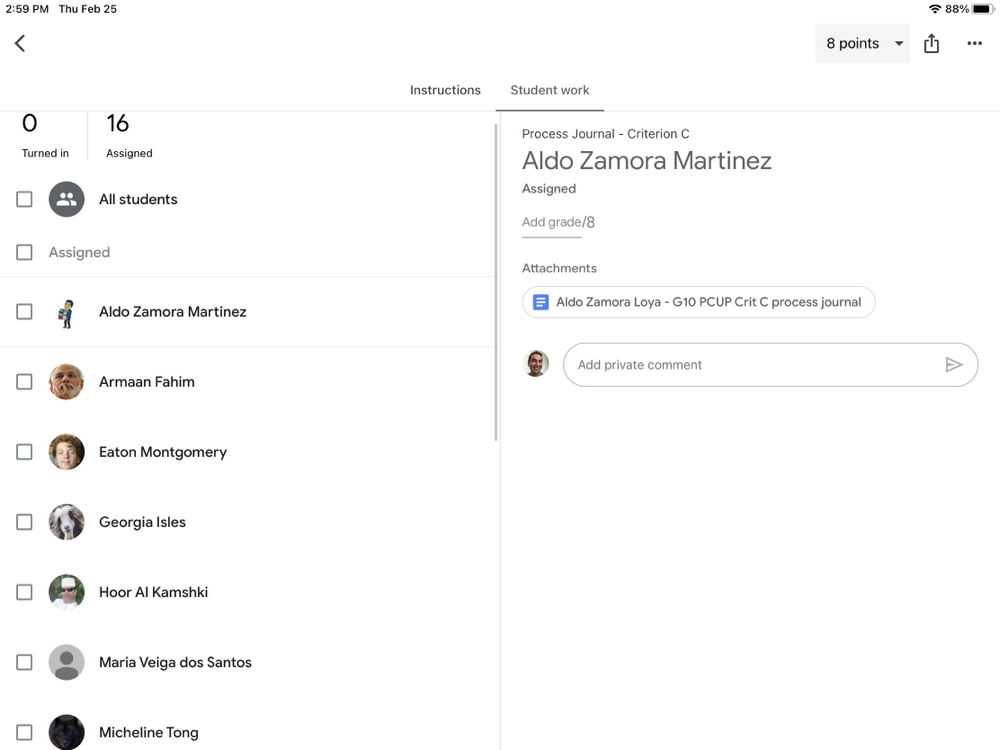1000x750 pixels.
Task: Check the box for Hoor Al Kamshki
Action: pyautogui.click(x=24, y=592)
